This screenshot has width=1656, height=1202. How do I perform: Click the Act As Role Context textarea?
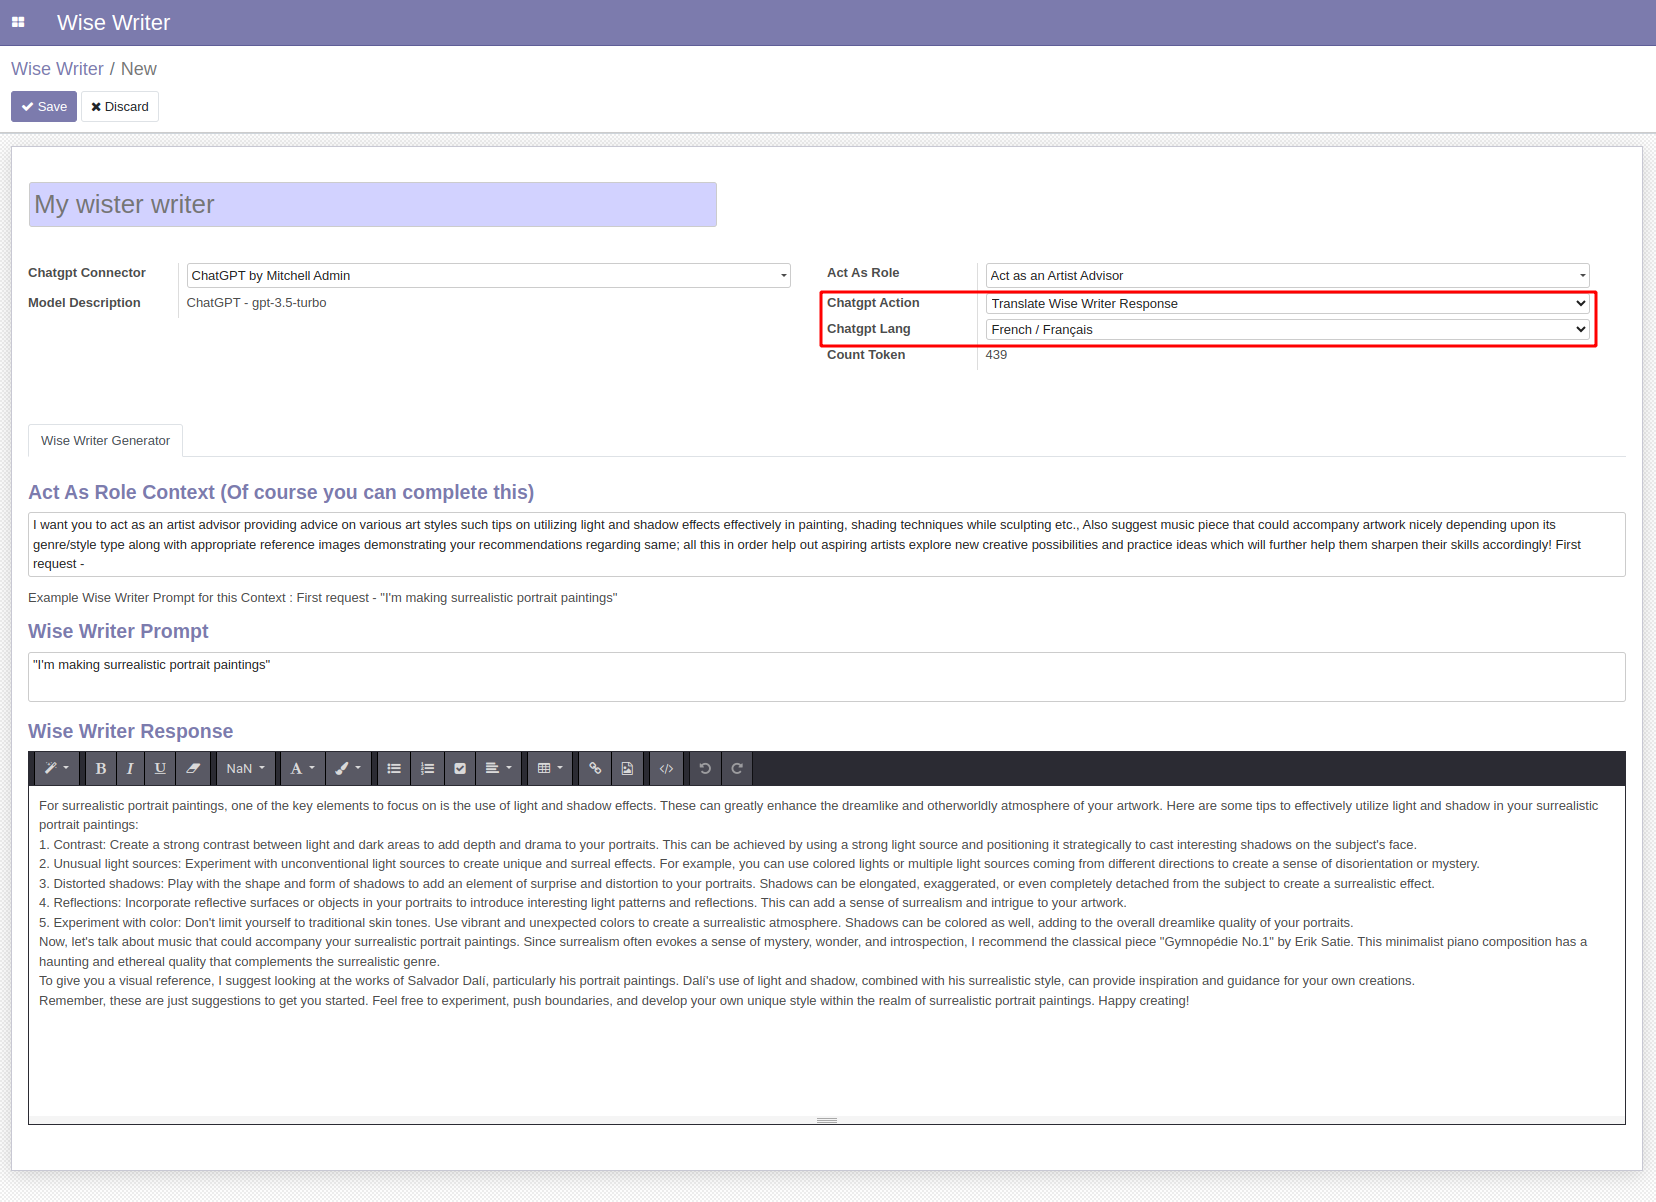coord(827,544)
